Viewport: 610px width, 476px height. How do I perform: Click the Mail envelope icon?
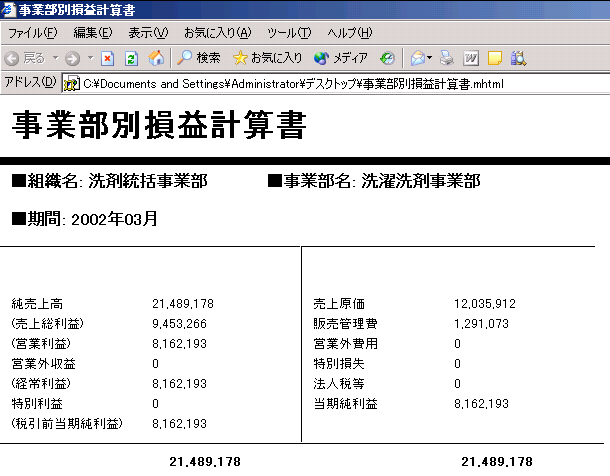tap(417, 58)
